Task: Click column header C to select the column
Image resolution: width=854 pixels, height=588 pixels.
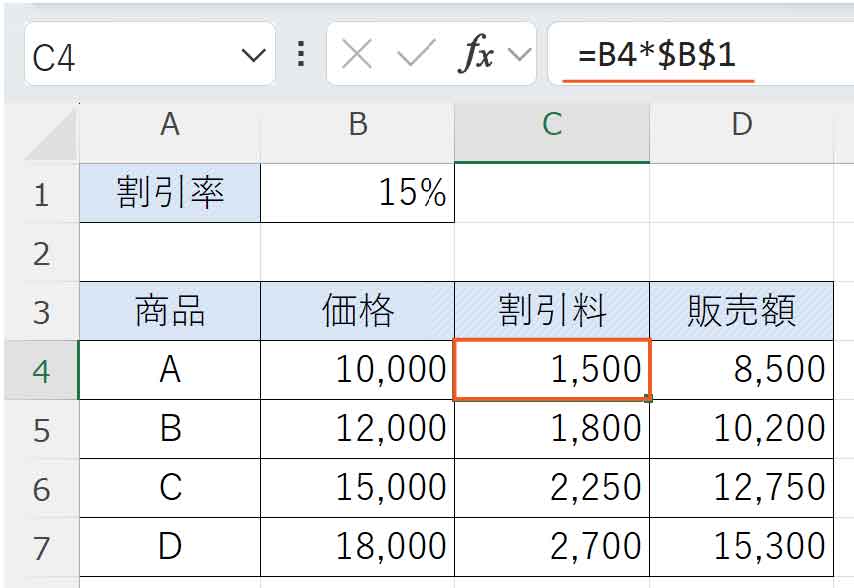Action: pyautogui.click(x=551, y=128)
